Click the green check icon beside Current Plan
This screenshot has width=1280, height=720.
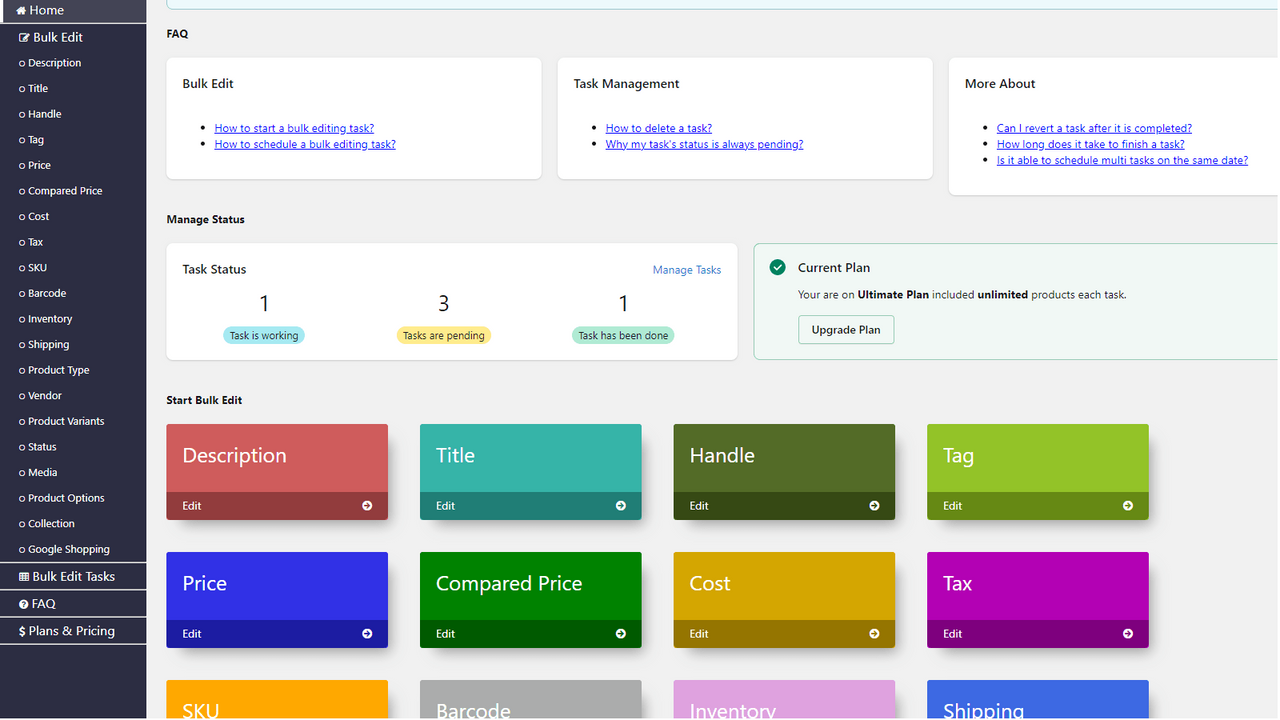777,267
